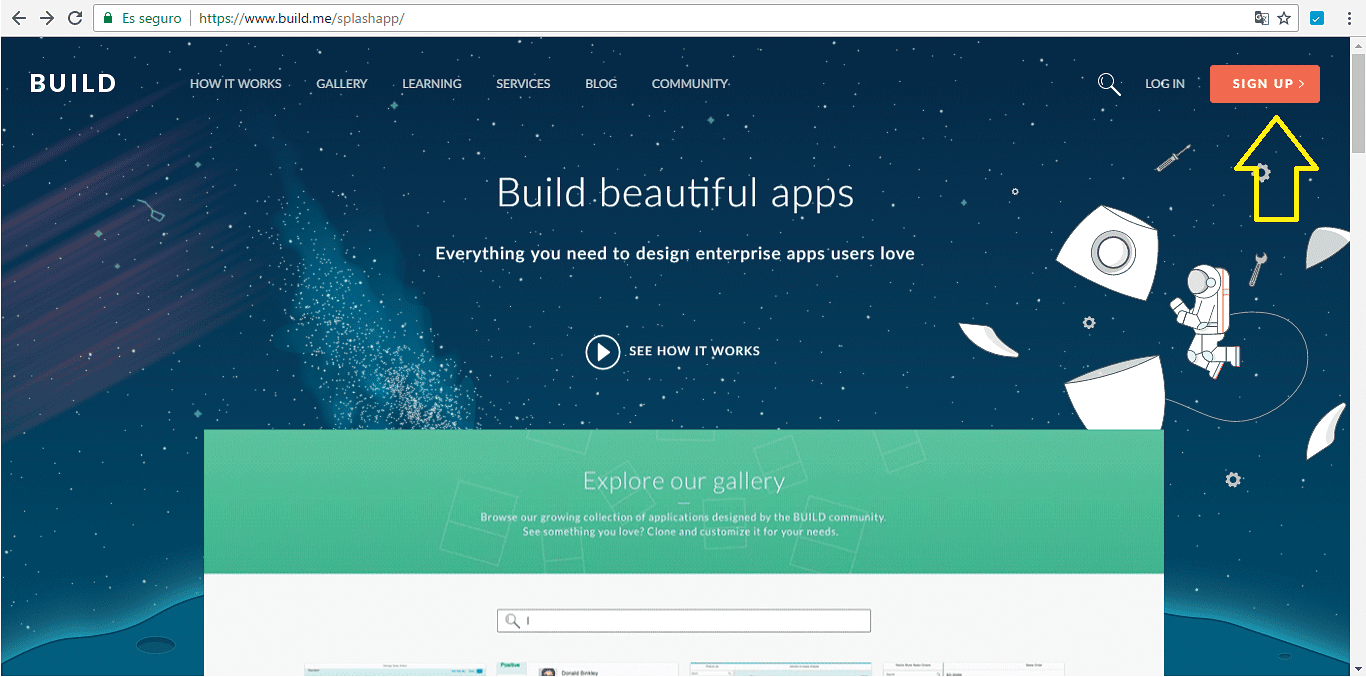Viewport: 1366px width, 677px height.
Task: Go to the Gallery page
Action: click(x=342, y=84)
